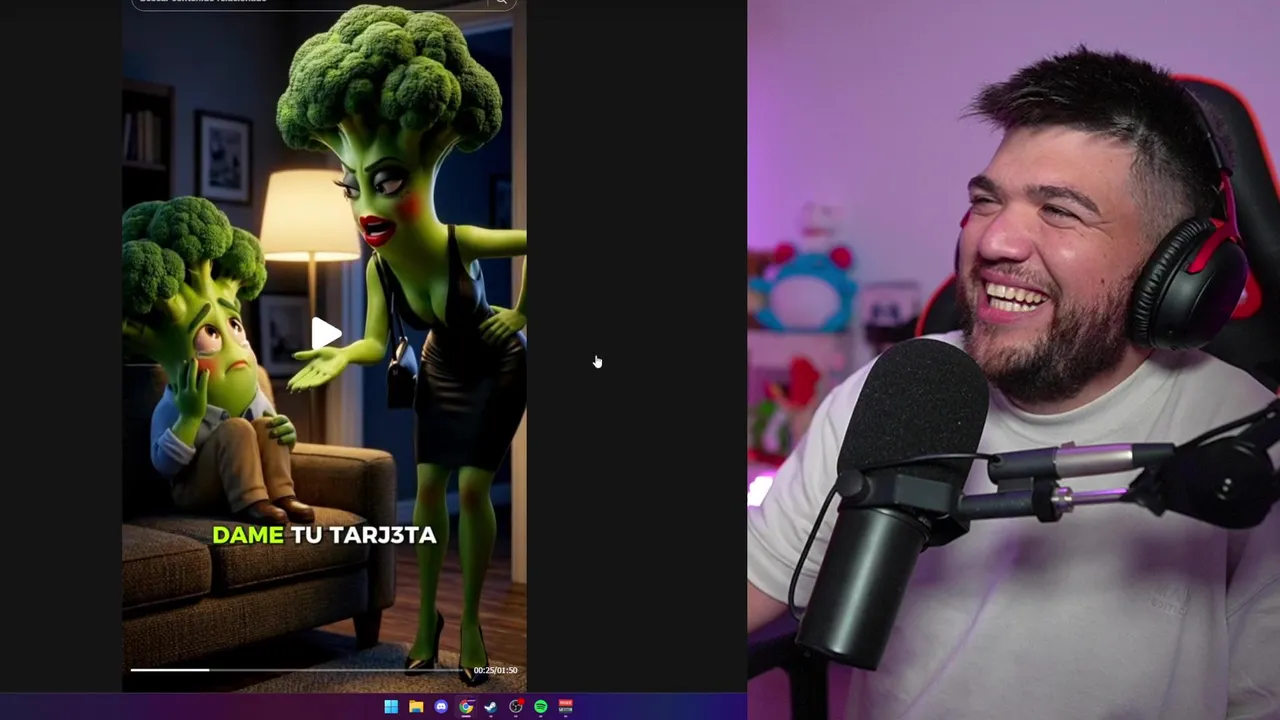Open File Explorer from the taskbar

point(416,707)
